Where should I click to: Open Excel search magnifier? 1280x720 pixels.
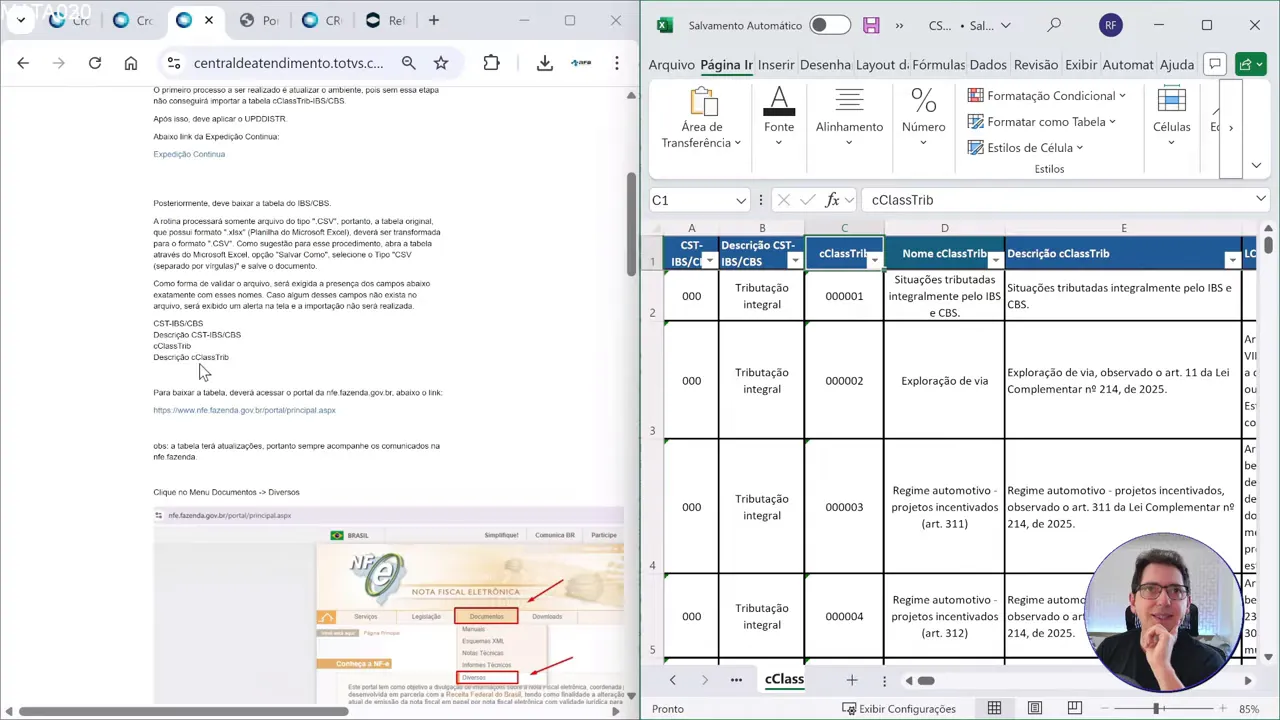point(1054,25)
